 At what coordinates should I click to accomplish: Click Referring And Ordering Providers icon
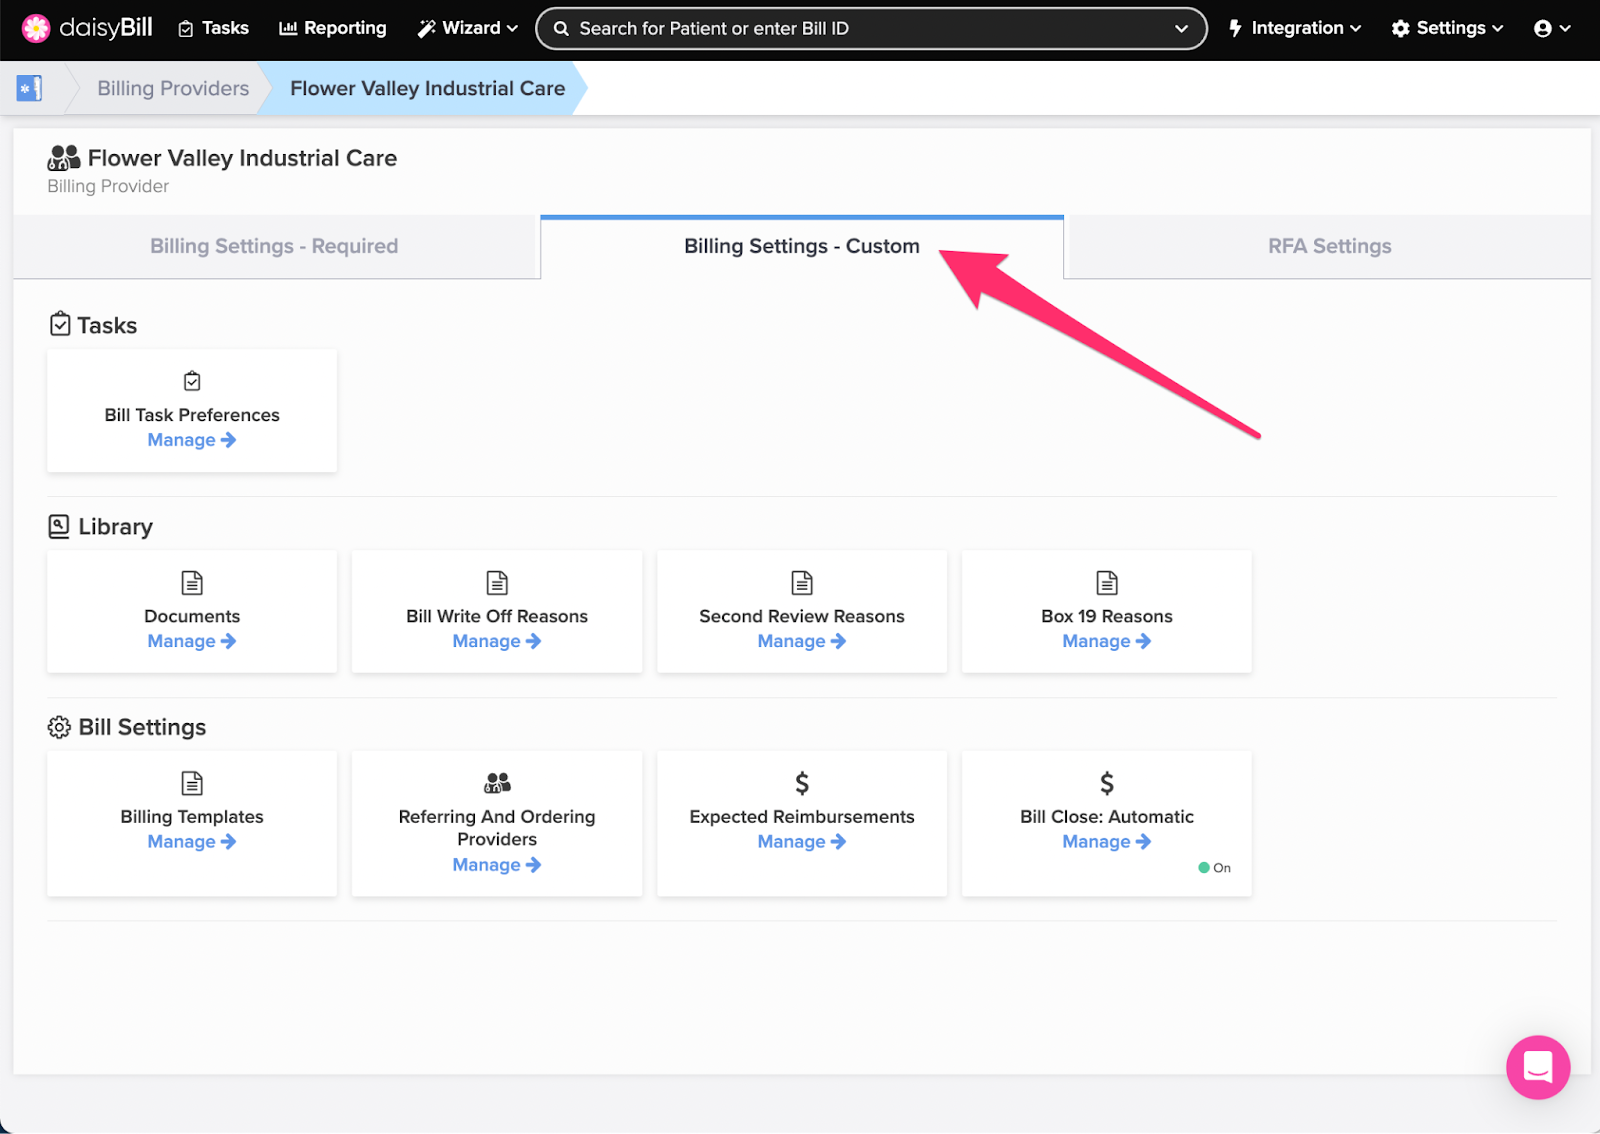pos(497,783)
